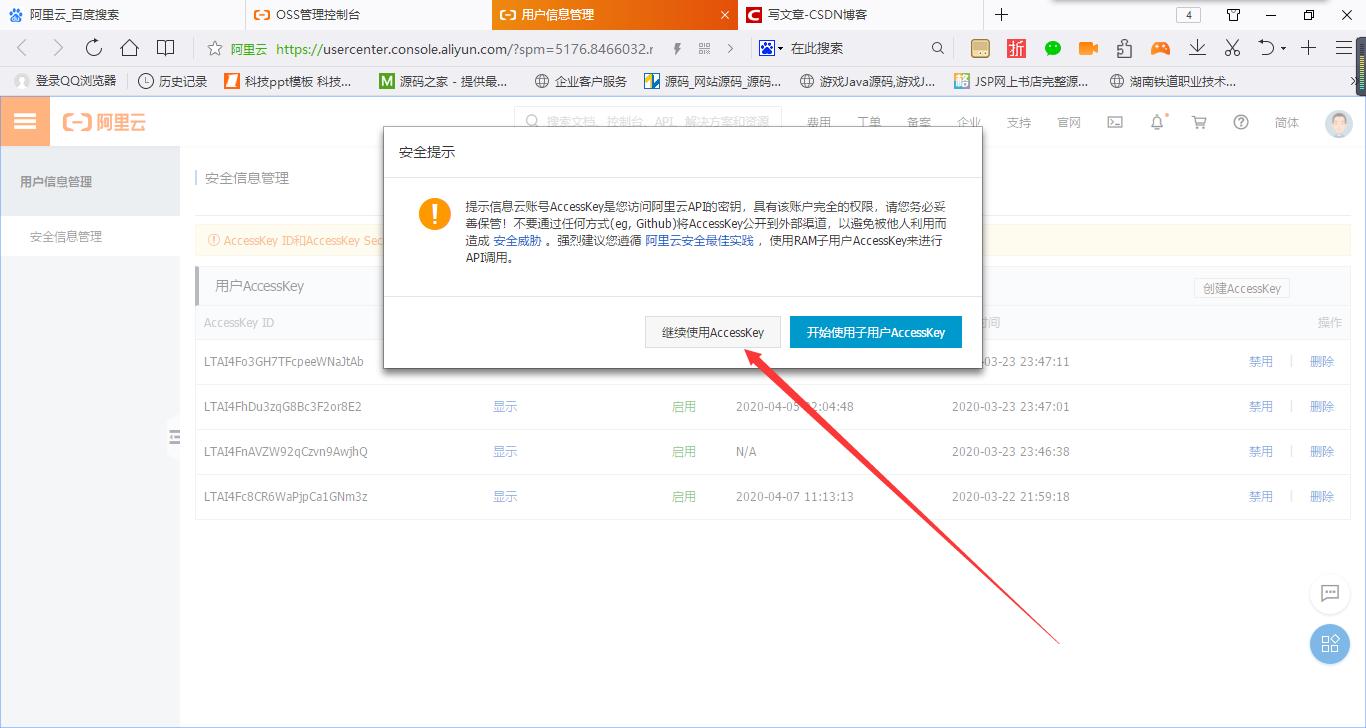Open the 登录QQ浏览器 bookmark
This screenshot has width=1366, height=728.
(66, 81)
